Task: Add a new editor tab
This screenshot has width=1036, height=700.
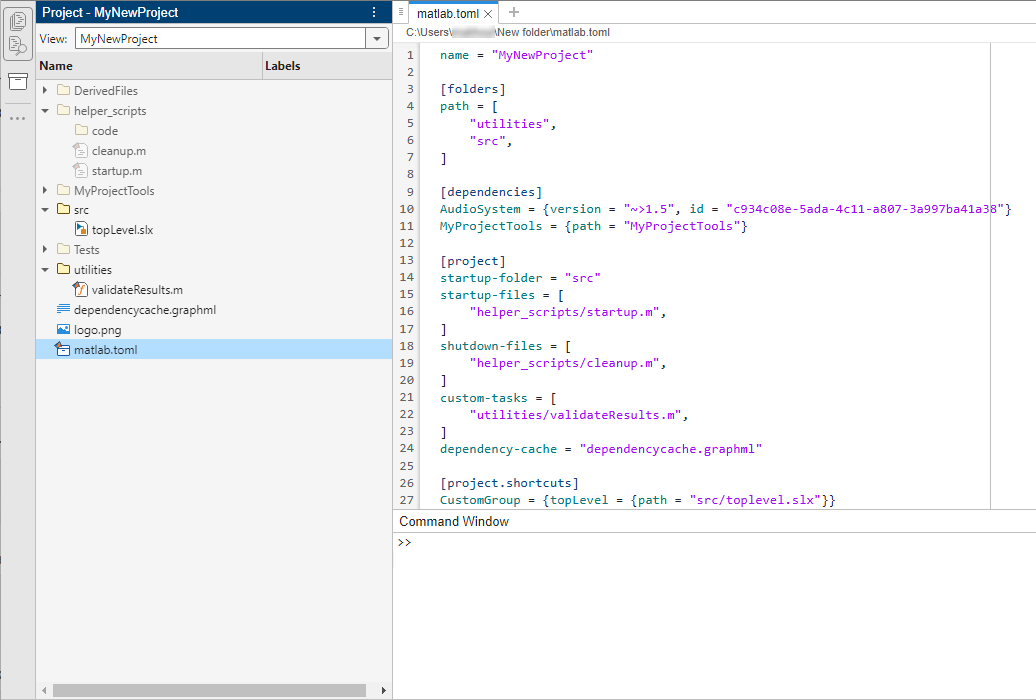Action: point(513,12)
